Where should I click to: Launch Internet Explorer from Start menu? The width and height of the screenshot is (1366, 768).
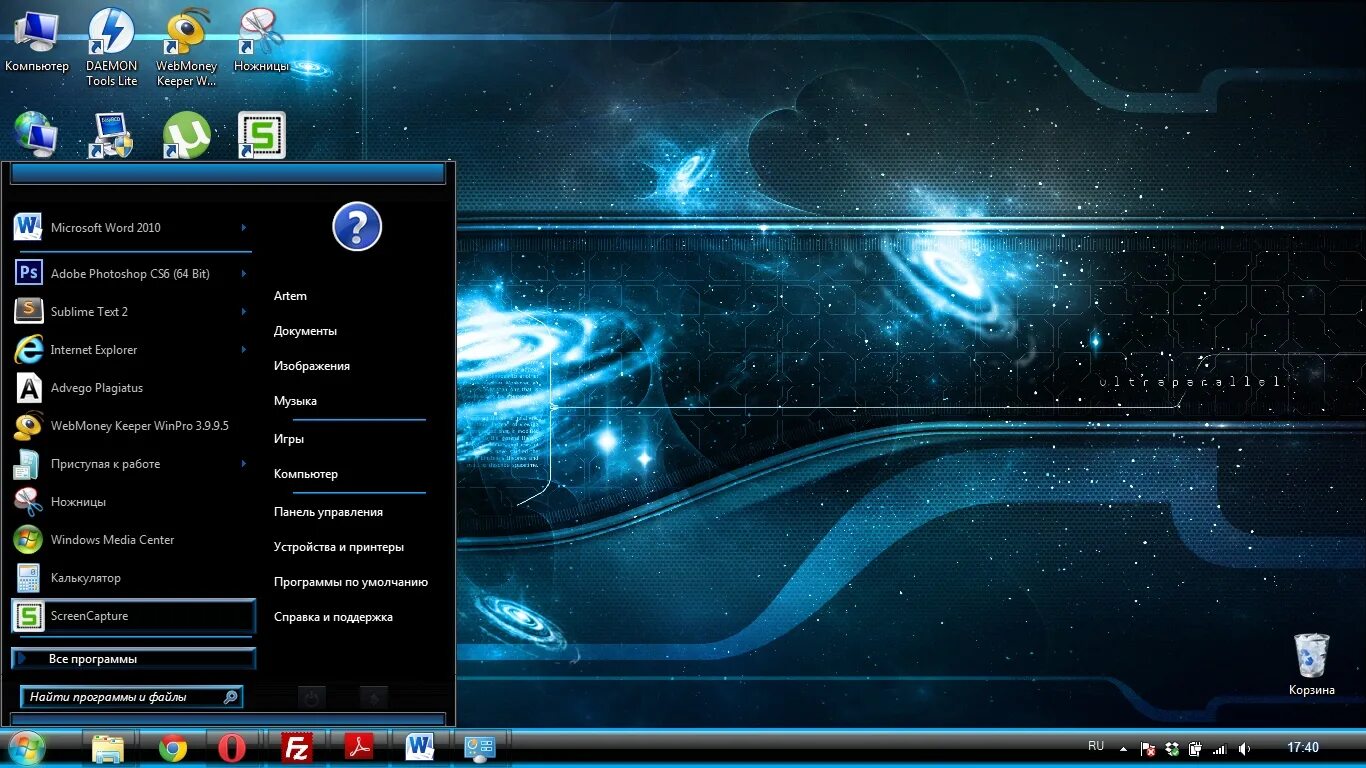[x=131, y=349]
